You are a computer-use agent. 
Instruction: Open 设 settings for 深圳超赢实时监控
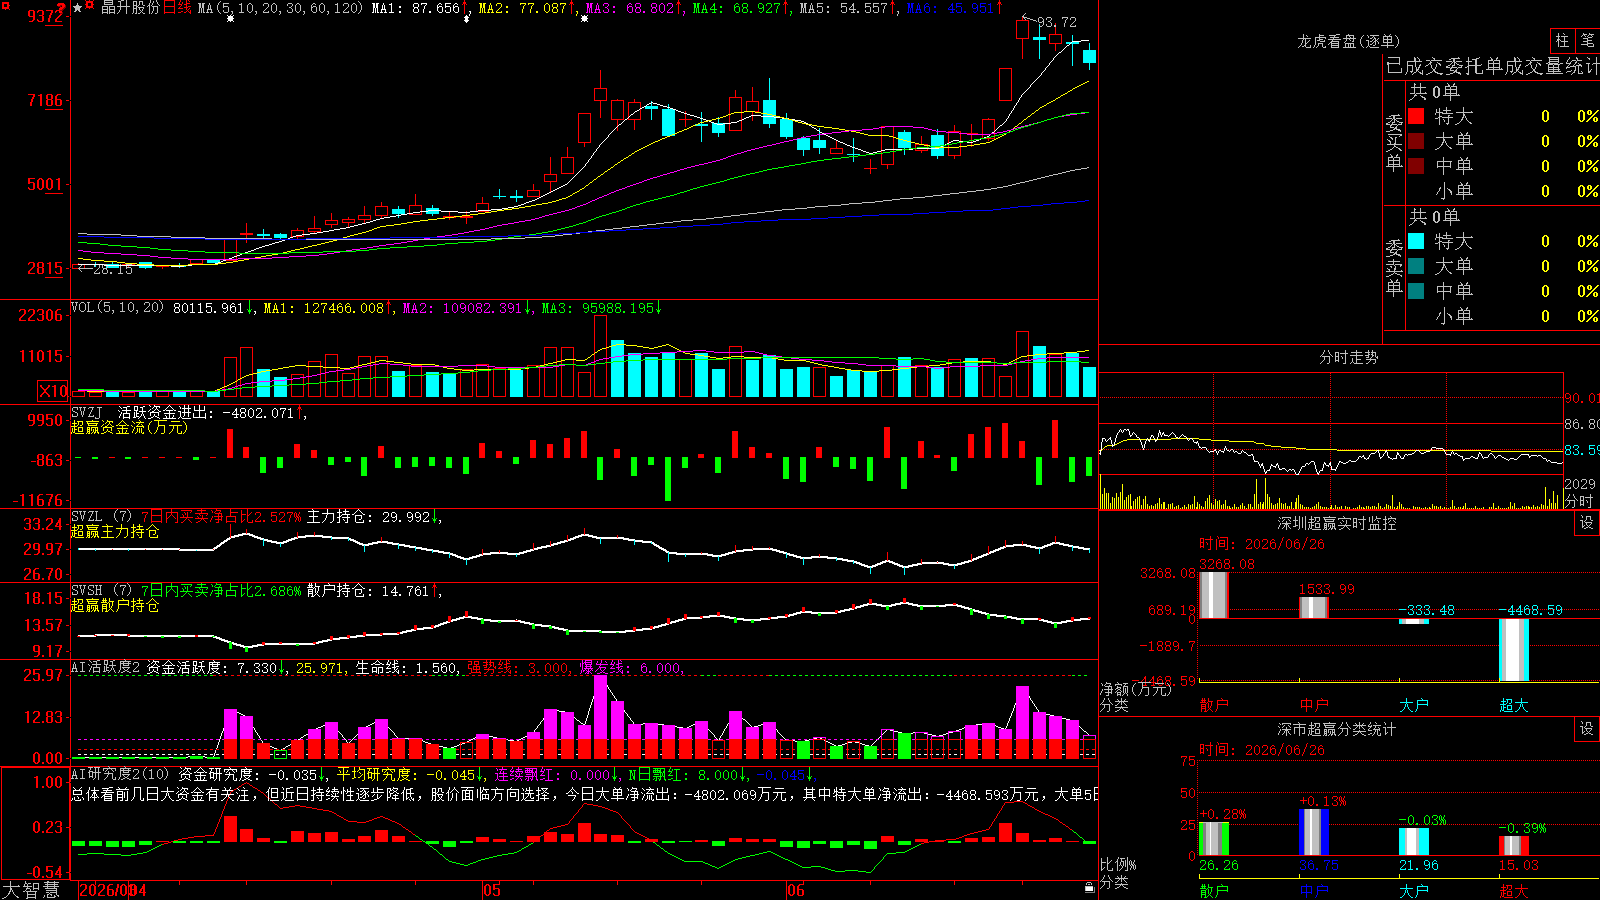pos(1587,523)
